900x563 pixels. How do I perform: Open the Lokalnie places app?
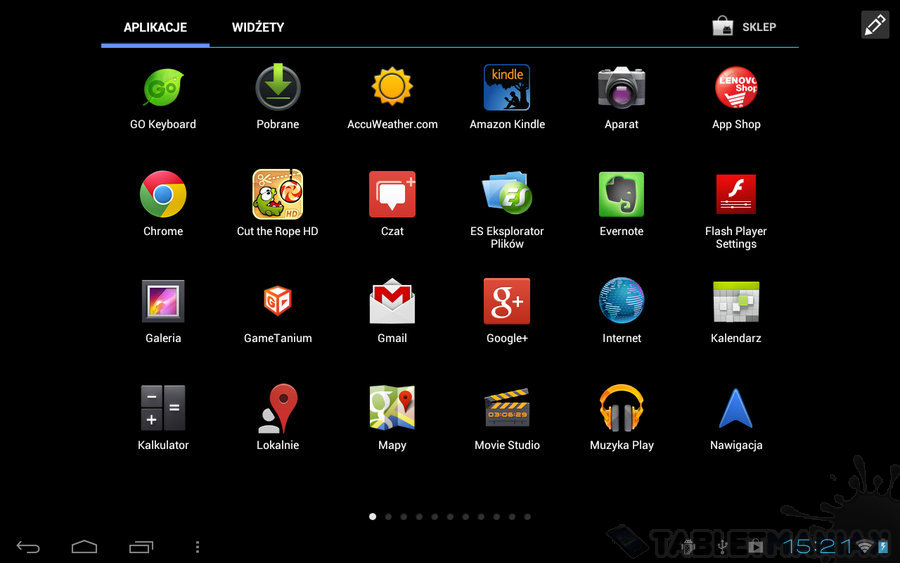pos(278,408)
